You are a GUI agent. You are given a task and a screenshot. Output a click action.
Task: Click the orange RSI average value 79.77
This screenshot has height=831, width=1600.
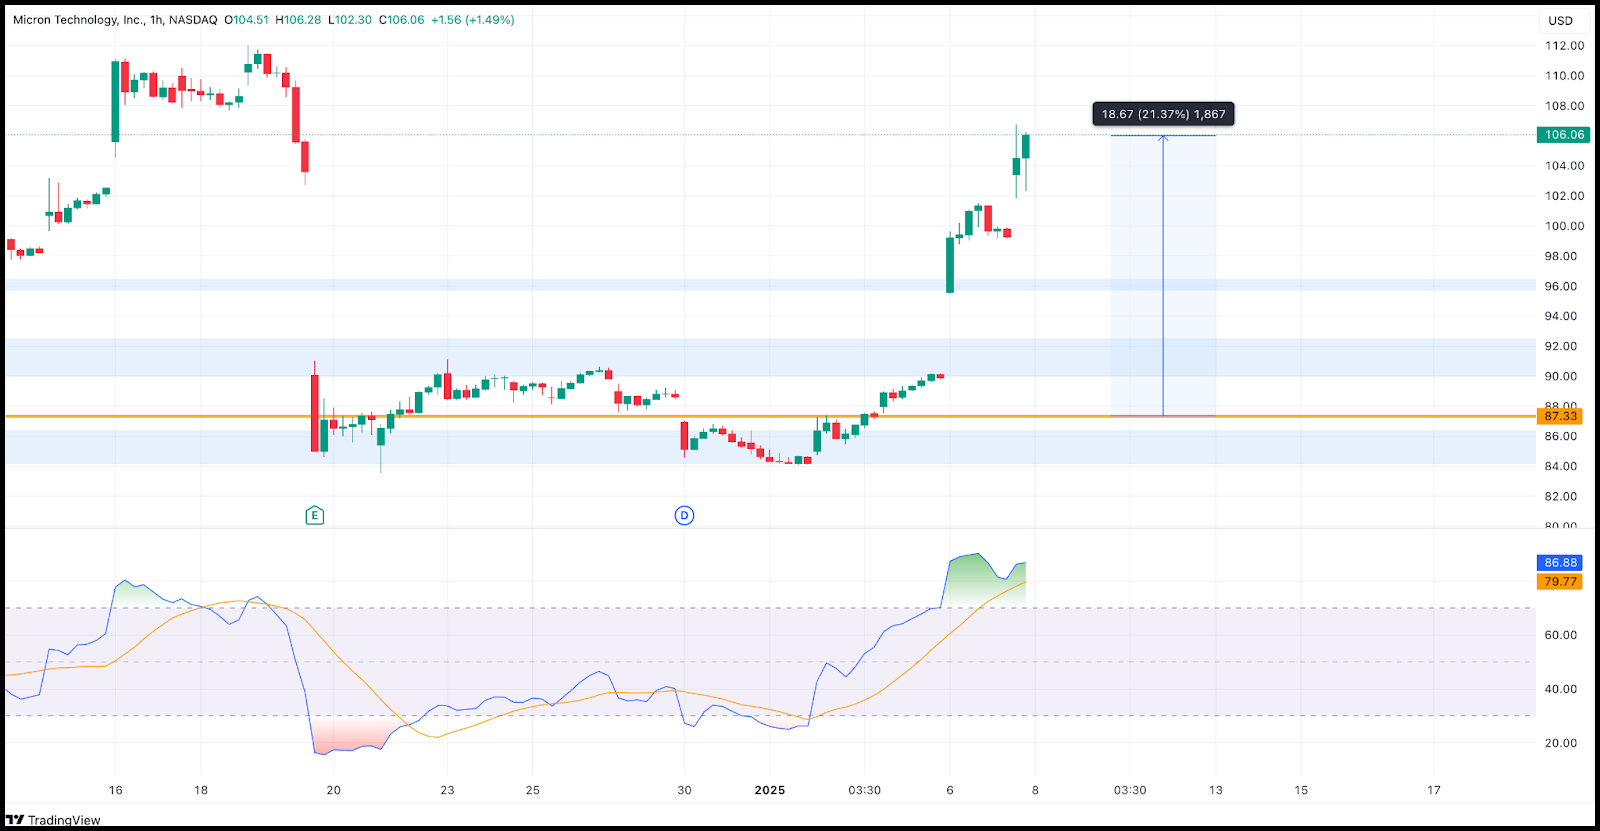pos(1560,581)
